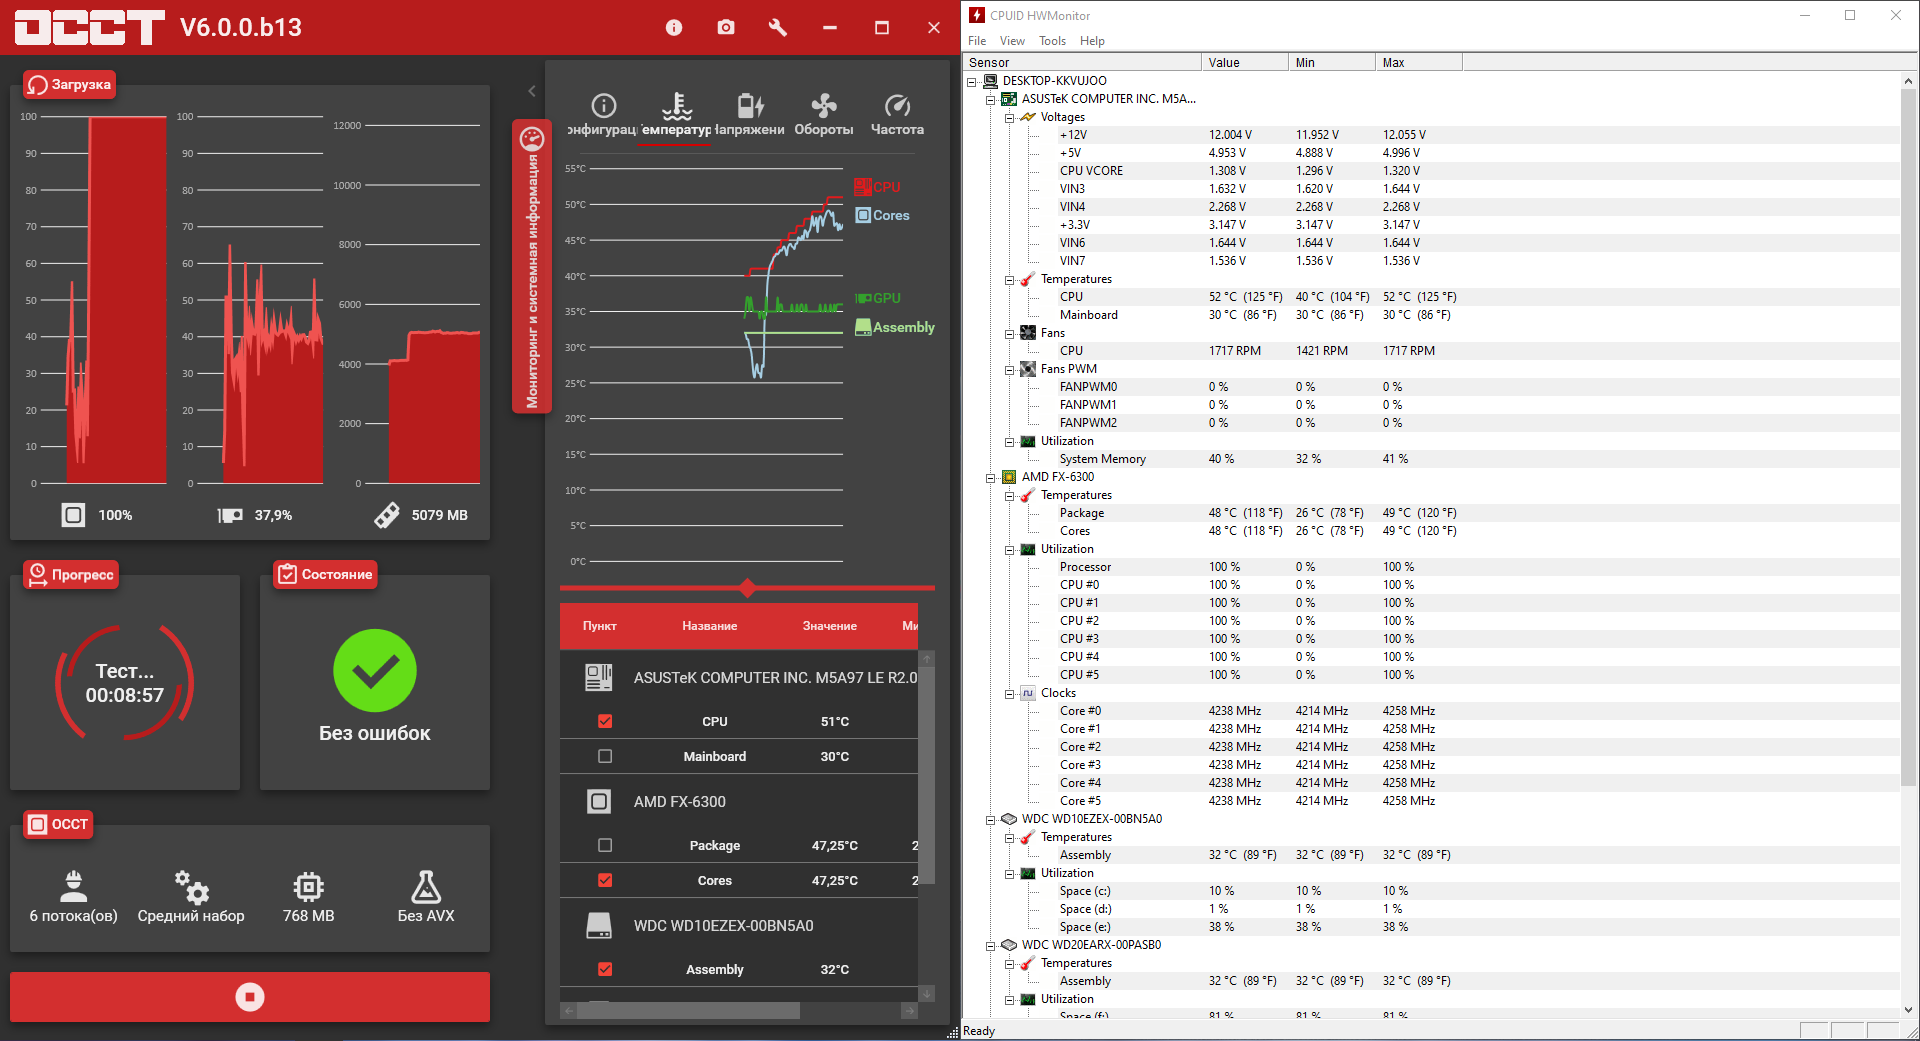
Task: Click the Загрузка load panel icon
Action: tap(37, 85)
